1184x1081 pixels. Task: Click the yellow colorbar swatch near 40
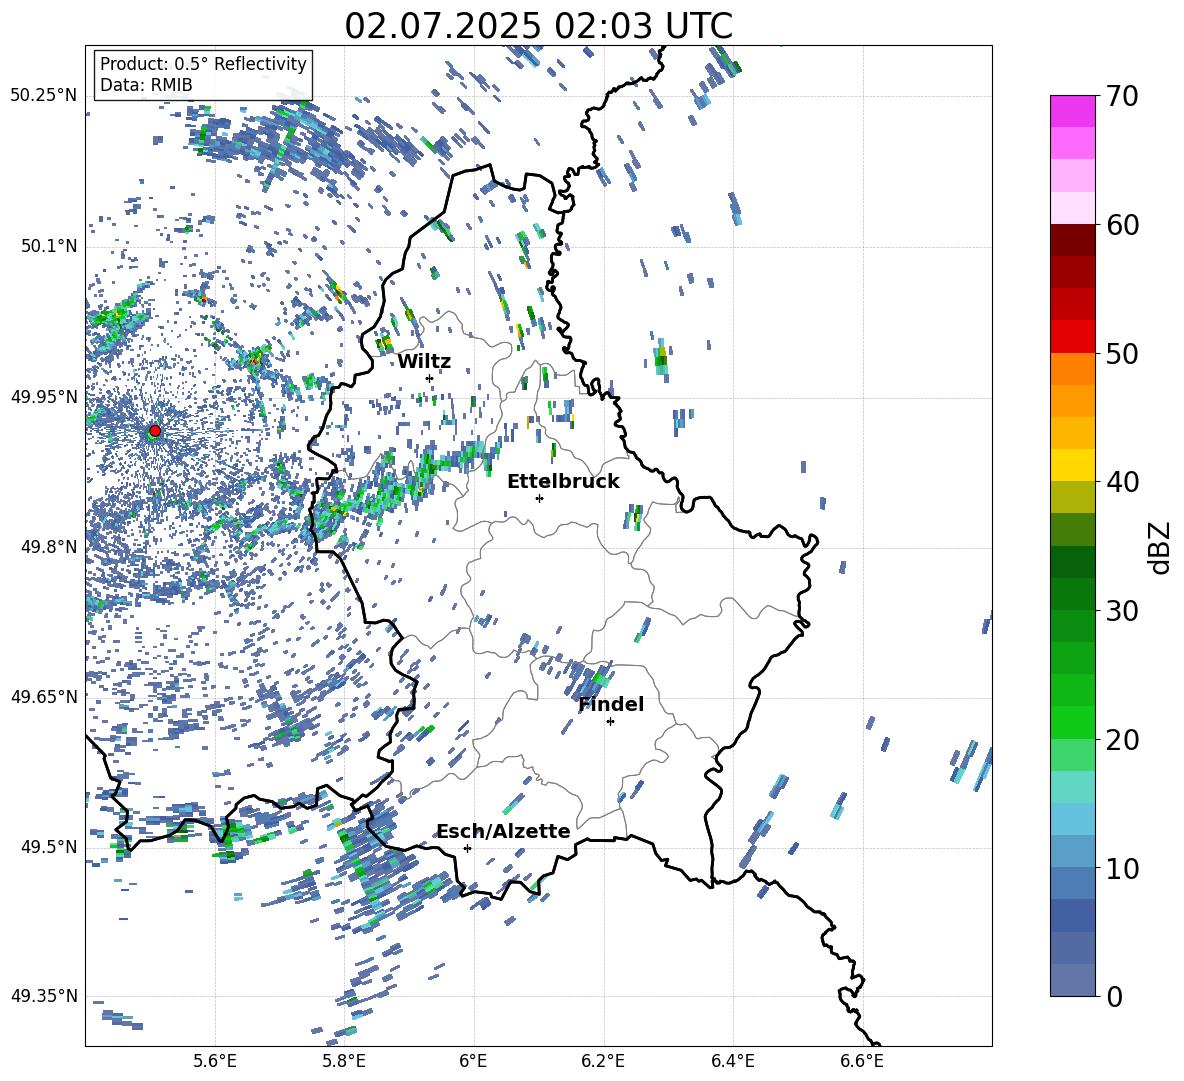[x=1072, y=465]
